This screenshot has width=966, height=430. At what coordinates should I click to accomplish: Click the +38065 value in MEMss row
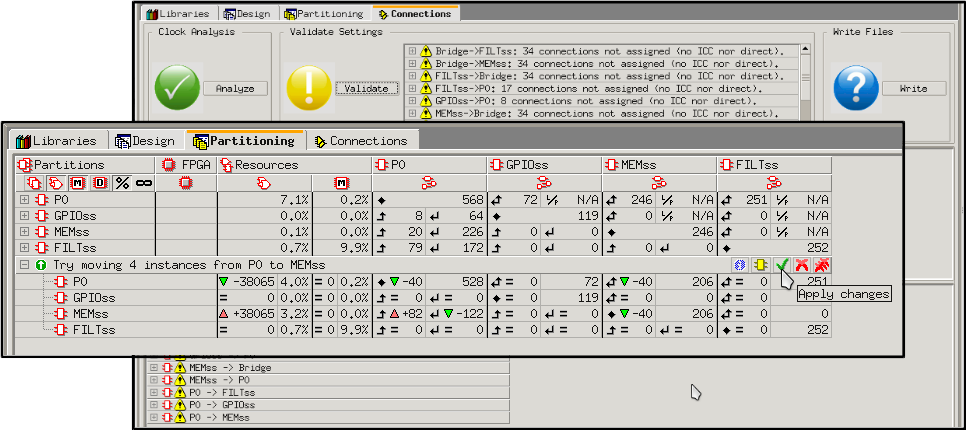pos(254,314)
